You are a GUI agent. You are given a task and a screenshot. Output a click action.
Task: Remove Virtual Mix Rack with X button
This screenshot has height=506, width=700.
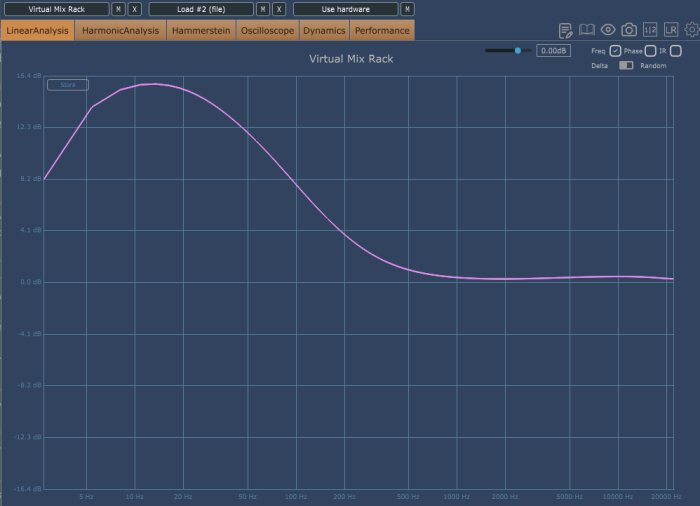[x=134, y=9]
